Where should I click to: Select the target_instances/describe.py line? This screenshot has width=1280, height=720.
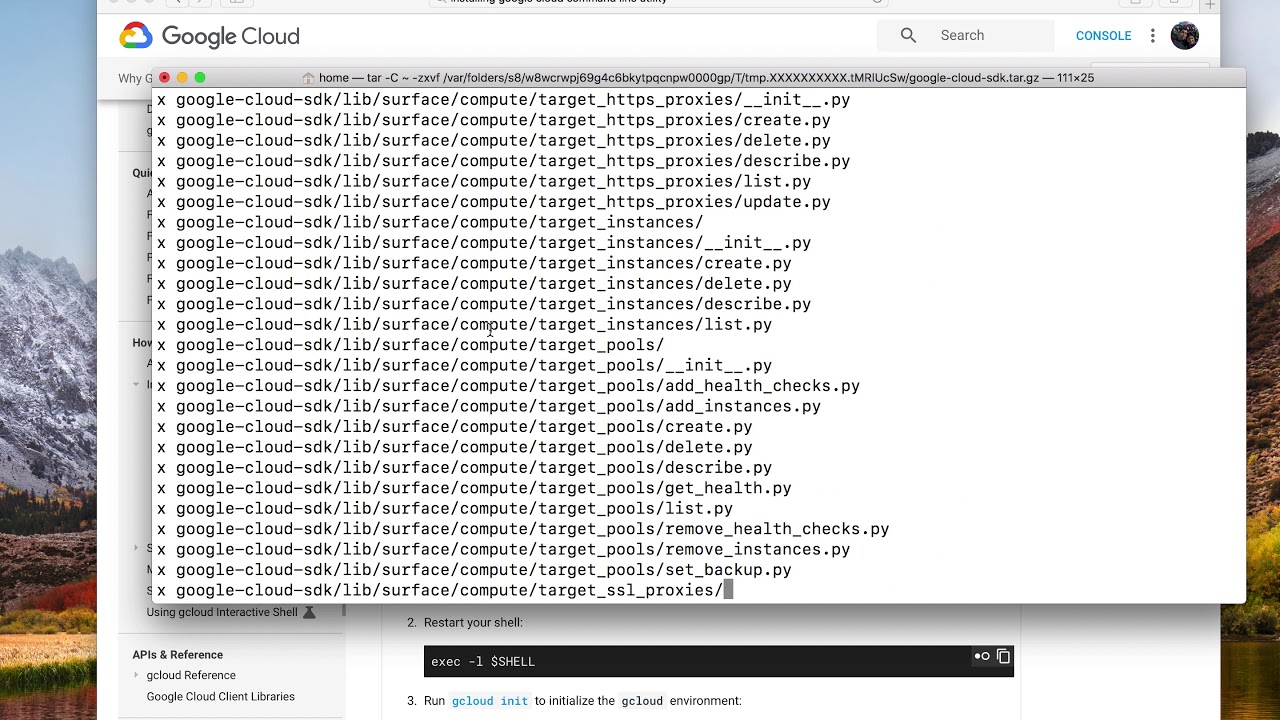coord(484,304)
